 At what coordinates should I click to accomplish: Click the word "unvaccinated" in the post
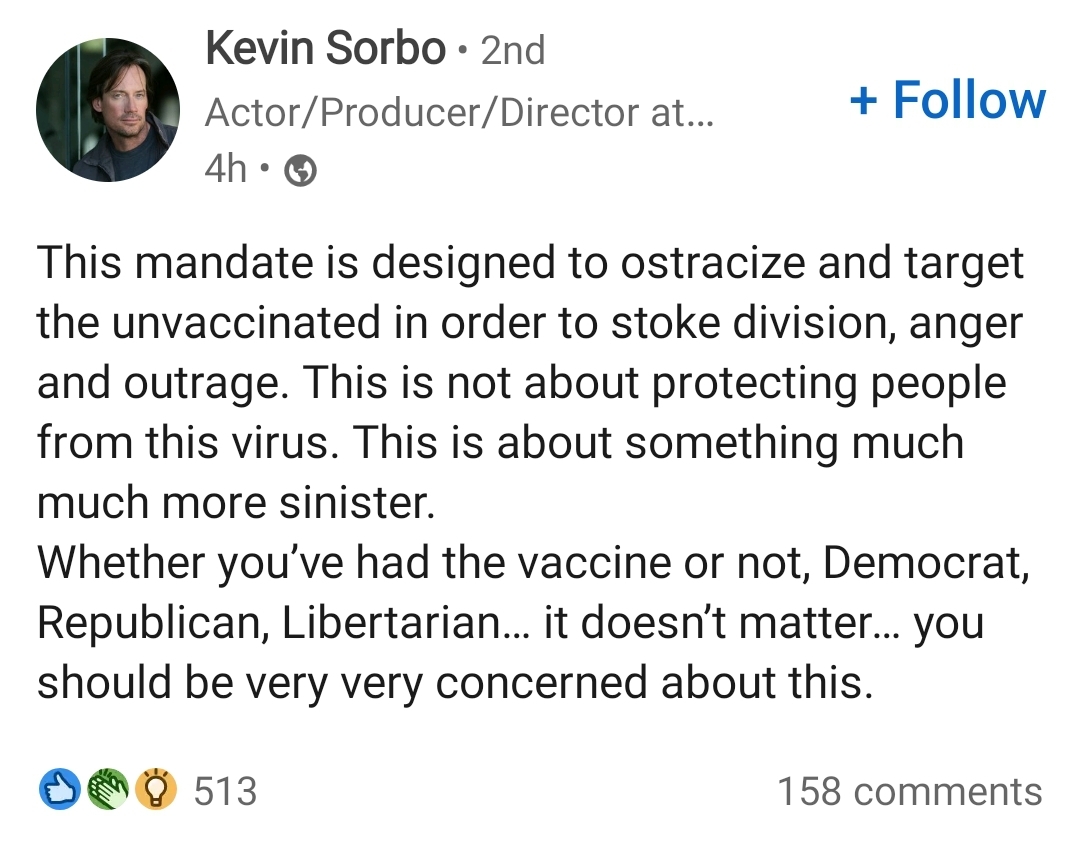[246, 322]
